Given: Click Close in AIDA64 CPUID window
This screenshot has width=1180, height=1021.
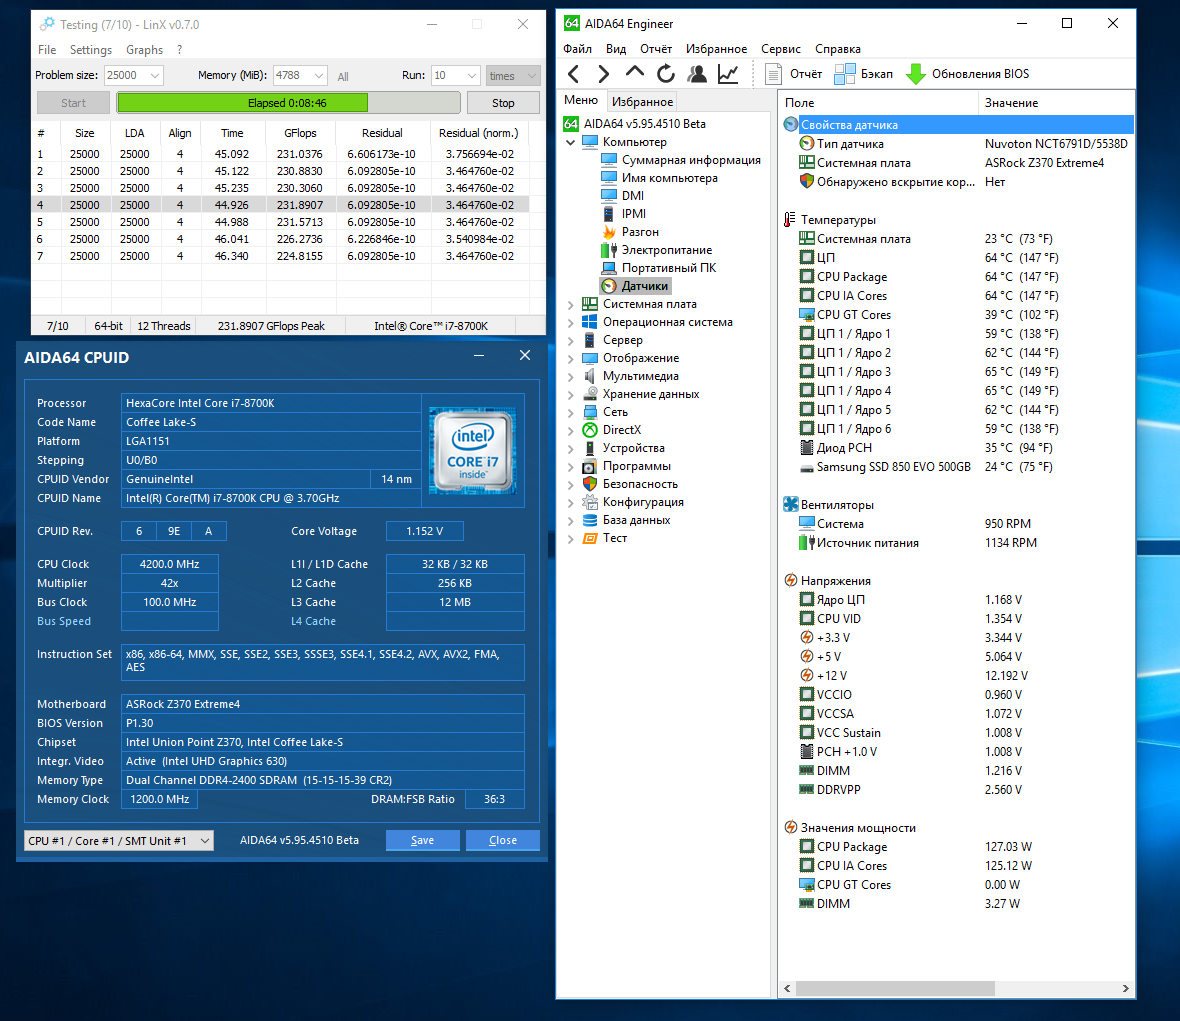Looking at the screenshot, I should [x=503, y=840].
